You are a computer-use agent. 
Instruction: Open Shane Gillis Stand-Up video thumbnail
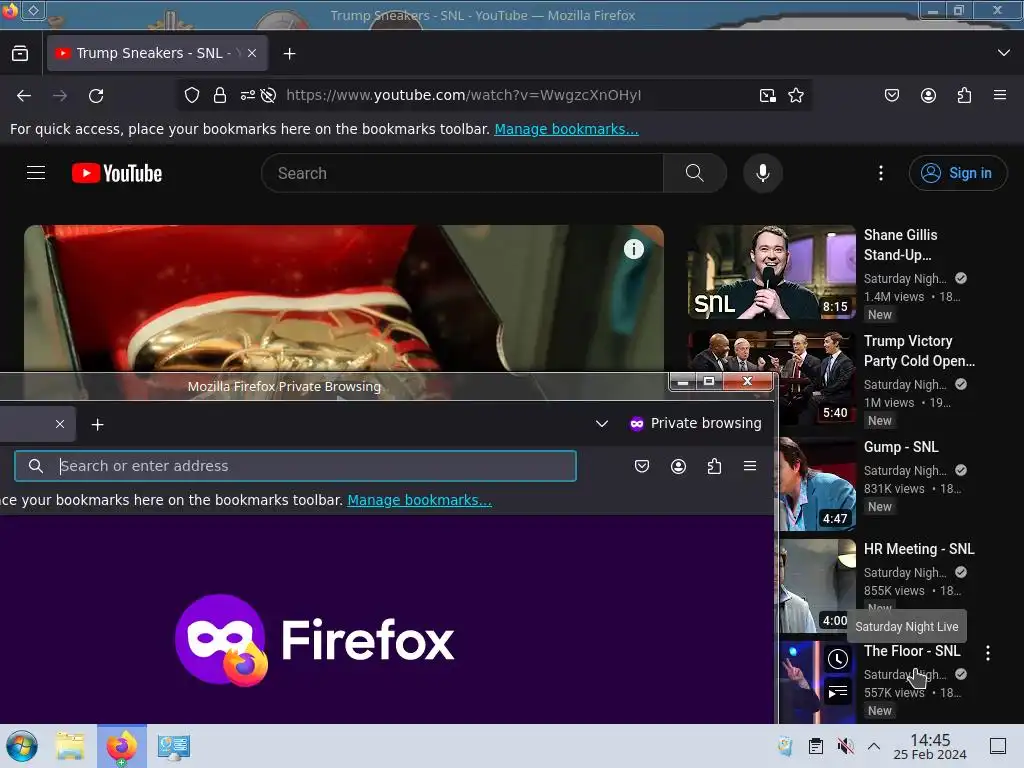[771, 272]
